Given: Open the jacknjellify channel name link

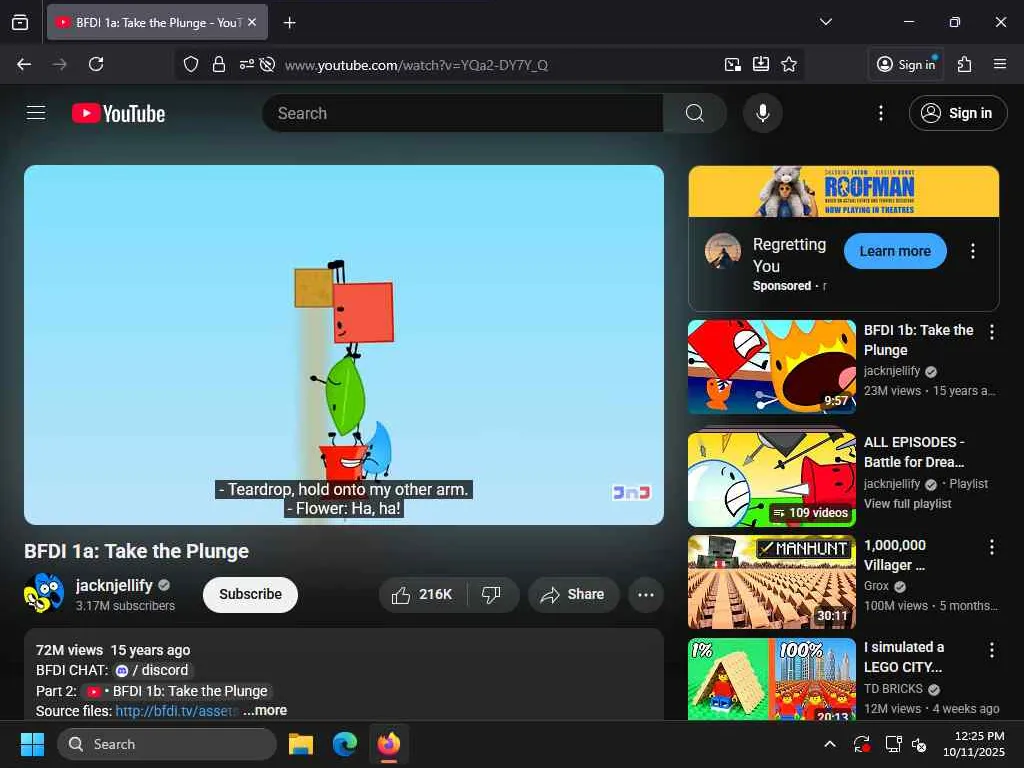Looking at the screenshot, I should point(114,585).
